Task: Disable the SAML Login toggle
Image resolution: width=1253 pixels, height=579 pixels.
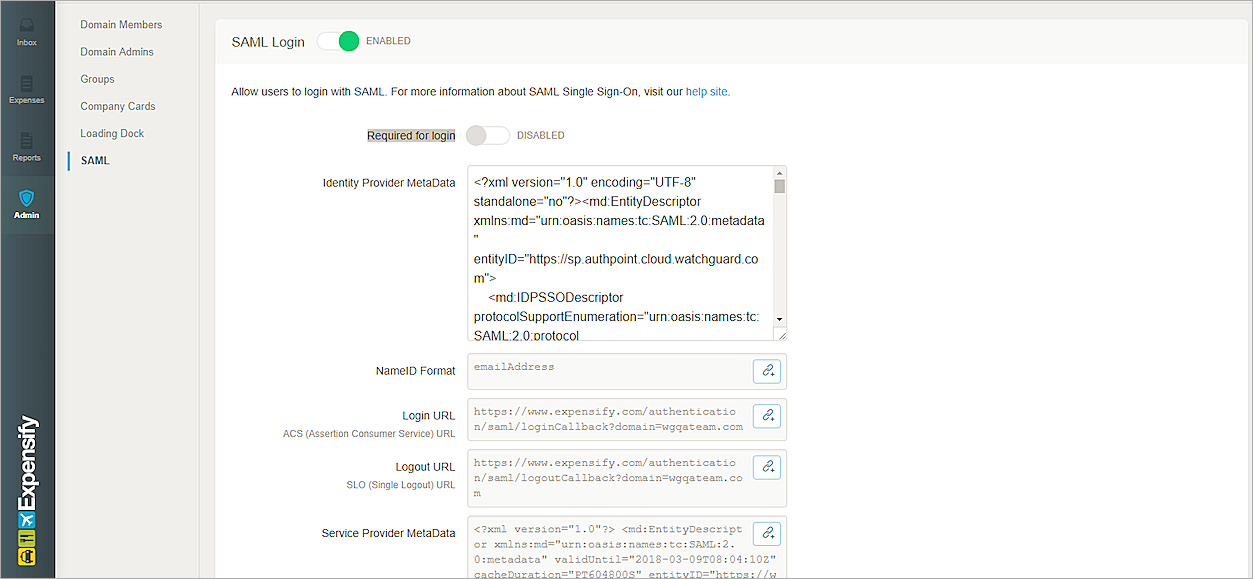Action: click(x=338, y=41)
